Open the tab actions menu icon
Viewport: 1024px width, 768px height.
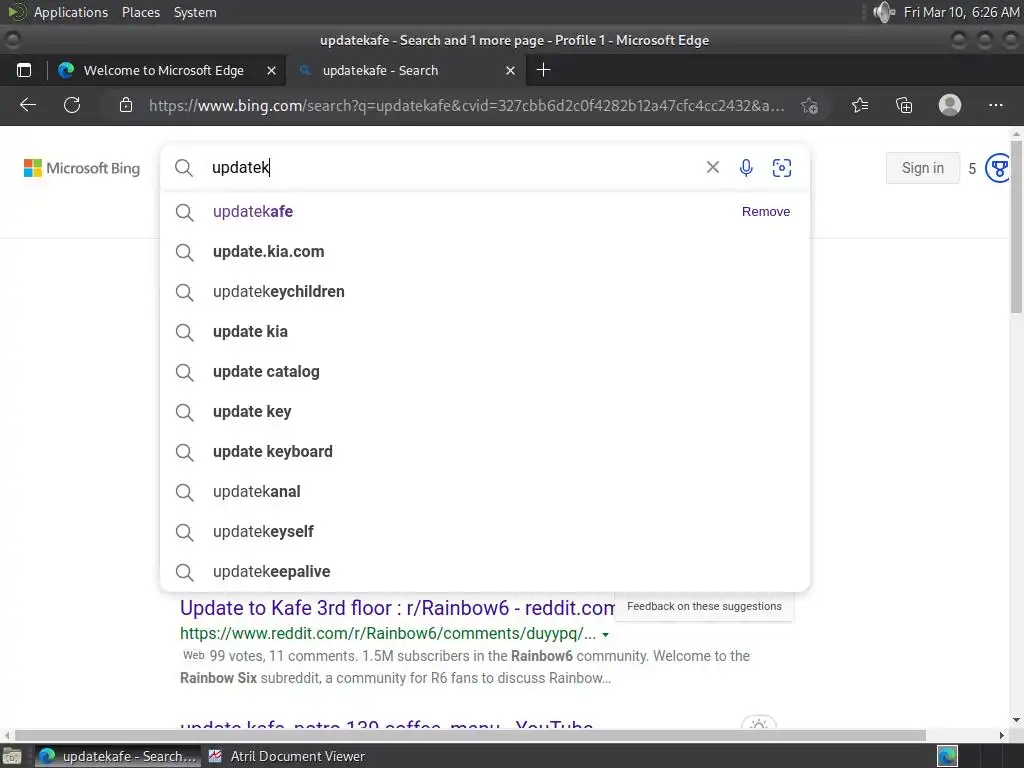[24, 70]
